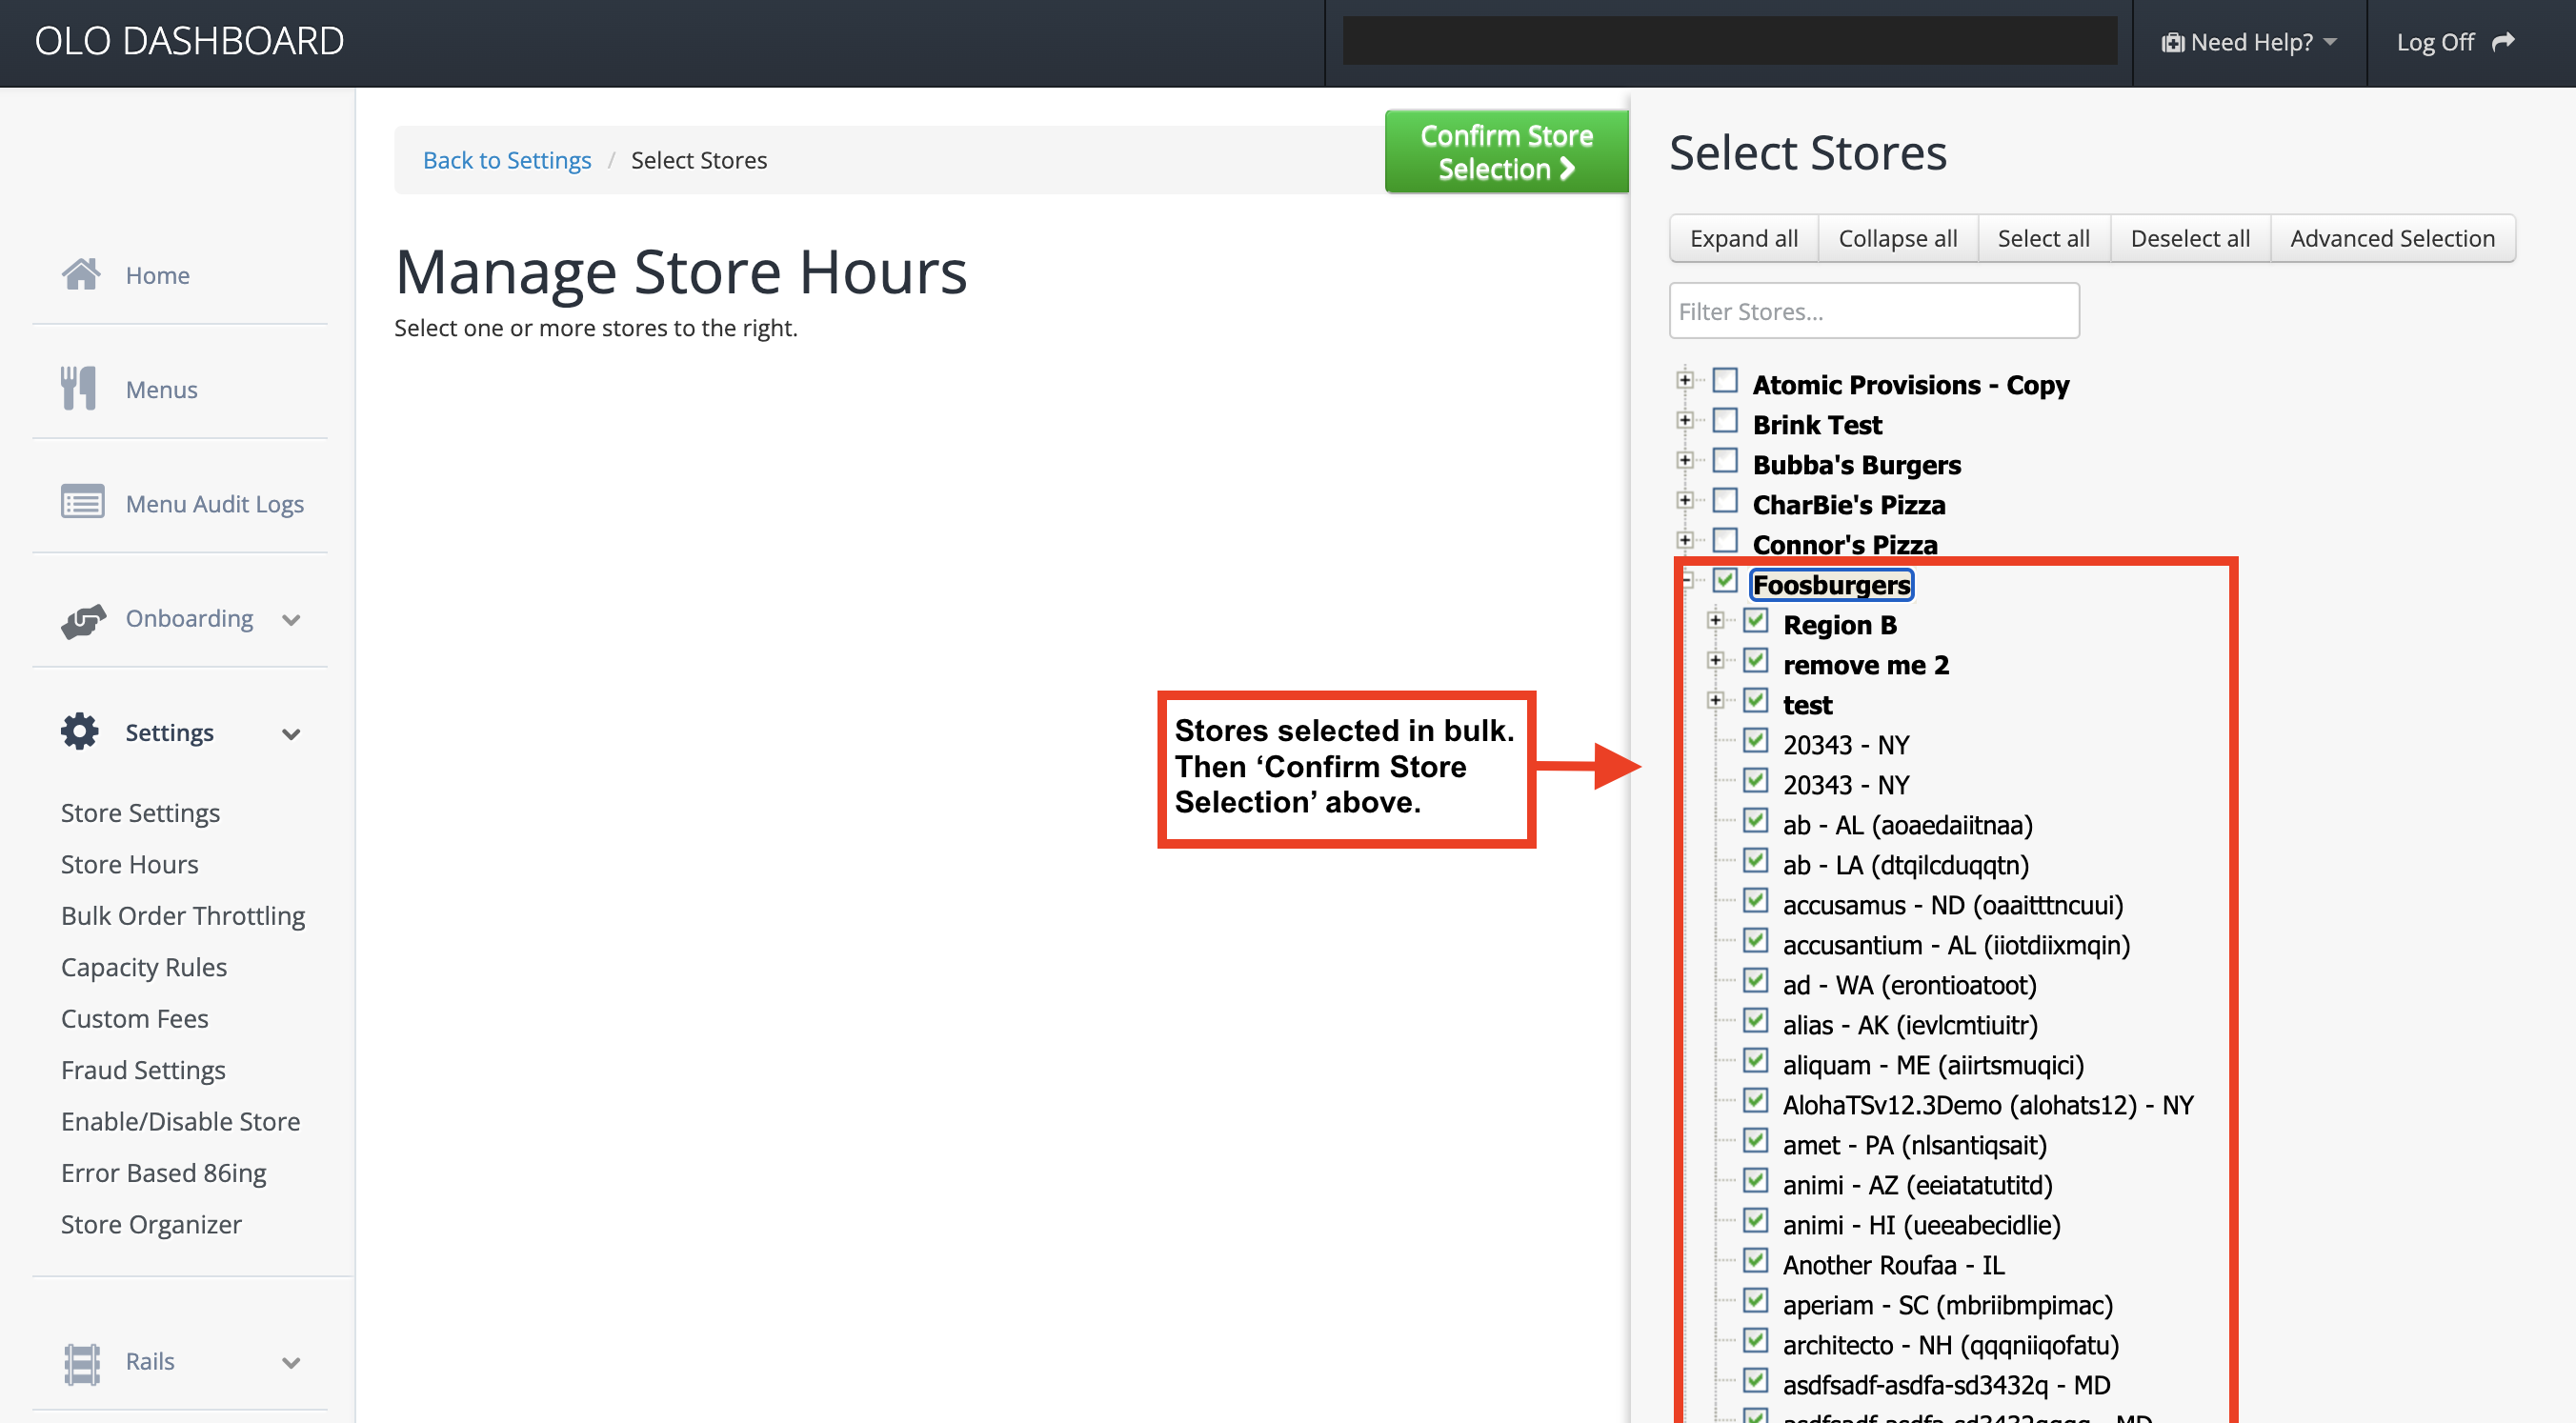The width and height of the screenshot is (2576, 1423).
Task: Open Capacity Rules in sidebar
Action: pos(144,966)
